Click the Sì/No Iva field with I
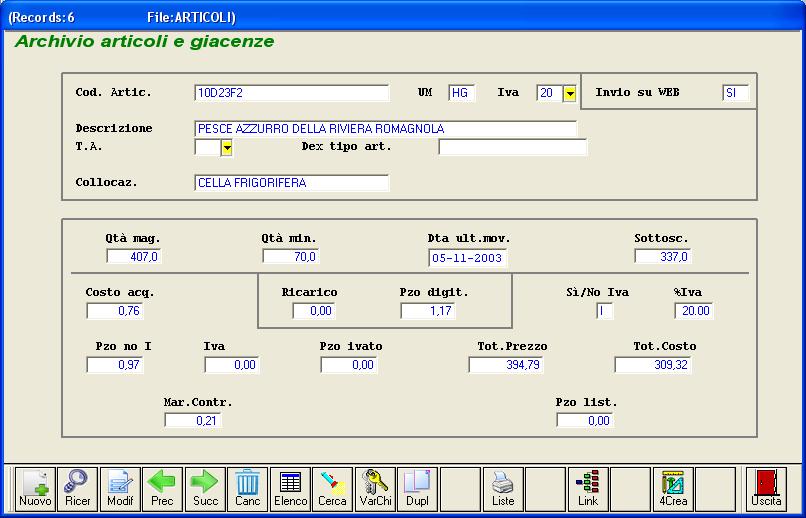806x518 pixels. coord(604,311)
